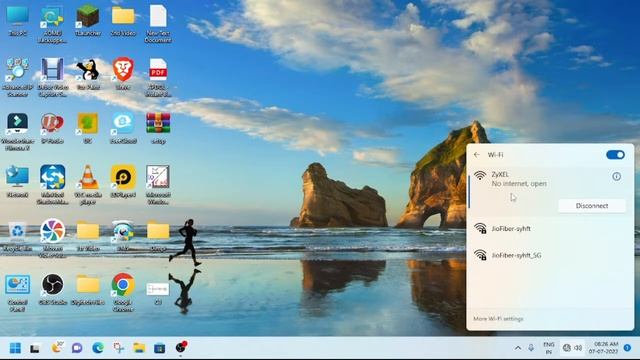The height and width of the screenshot is (360, 640).
Task: Turn off the Wi-Fi toggle switch
Action: 615,155
